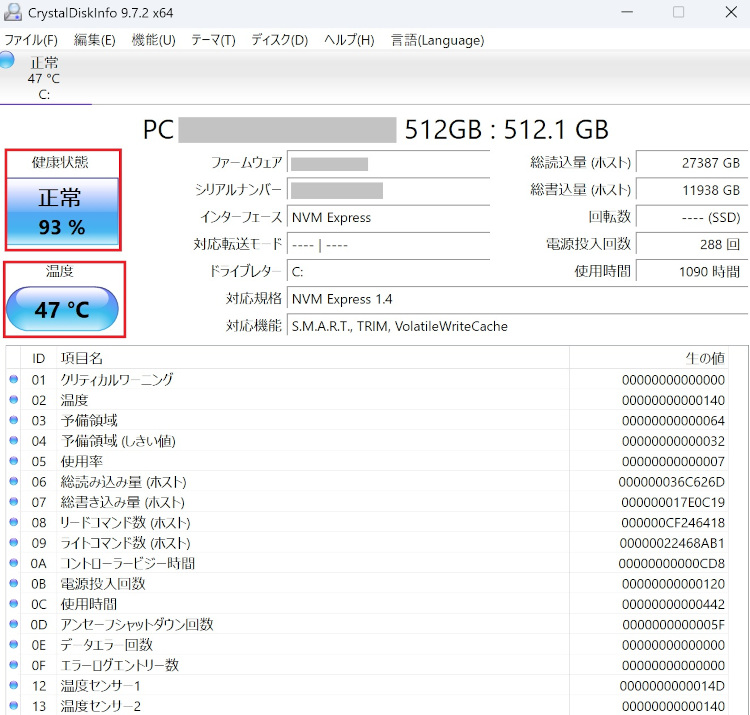This screenshot has height=715, width=750.
Task: Click the status dot for ID 0B 電源投入回数 row
Action: pyautogui.click(x=13, y=583)
